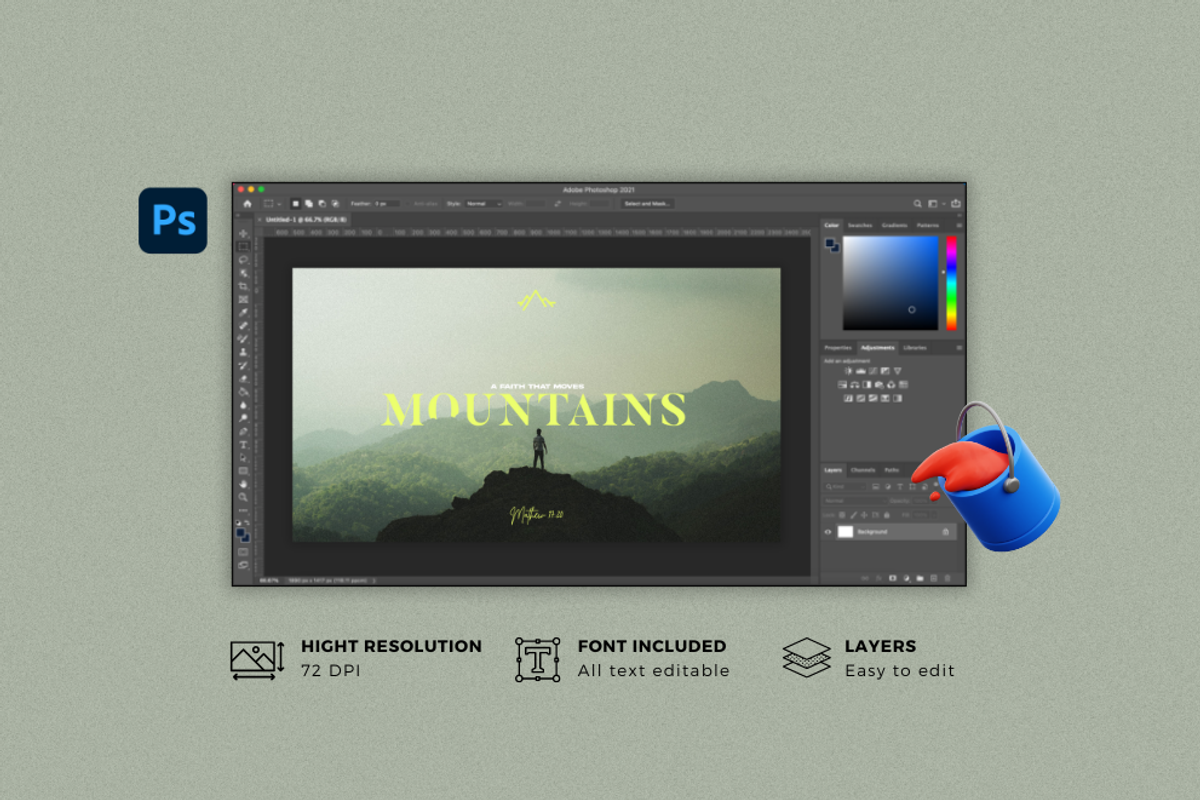
Task: Click the Share button at top right
Action: [955, 203]
